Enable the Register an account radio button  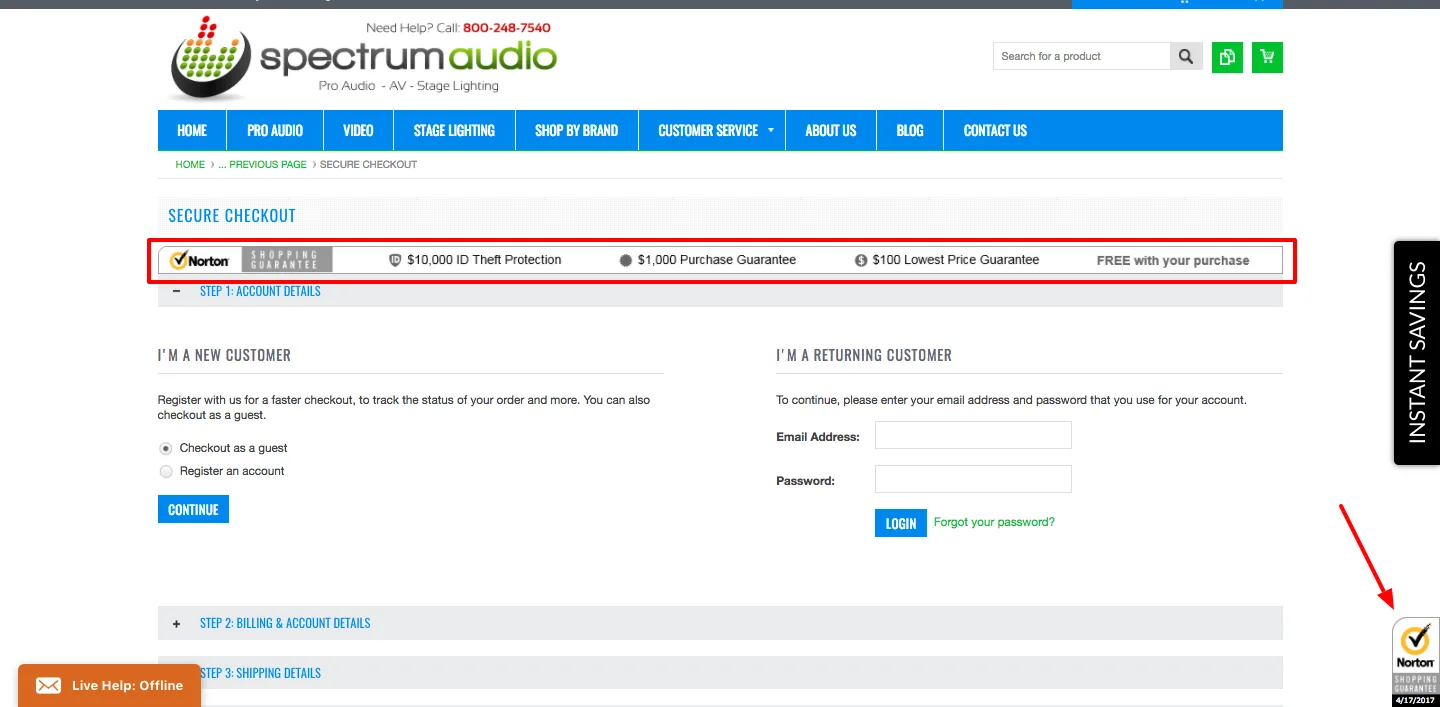165,471
